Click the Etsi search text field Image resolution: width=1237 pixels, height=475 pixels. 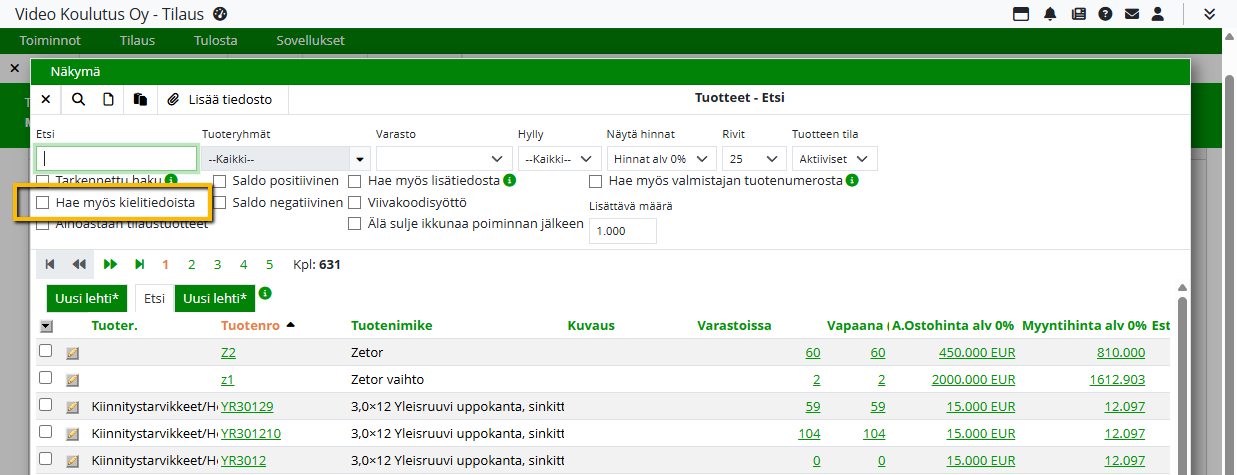coord(117,159)
